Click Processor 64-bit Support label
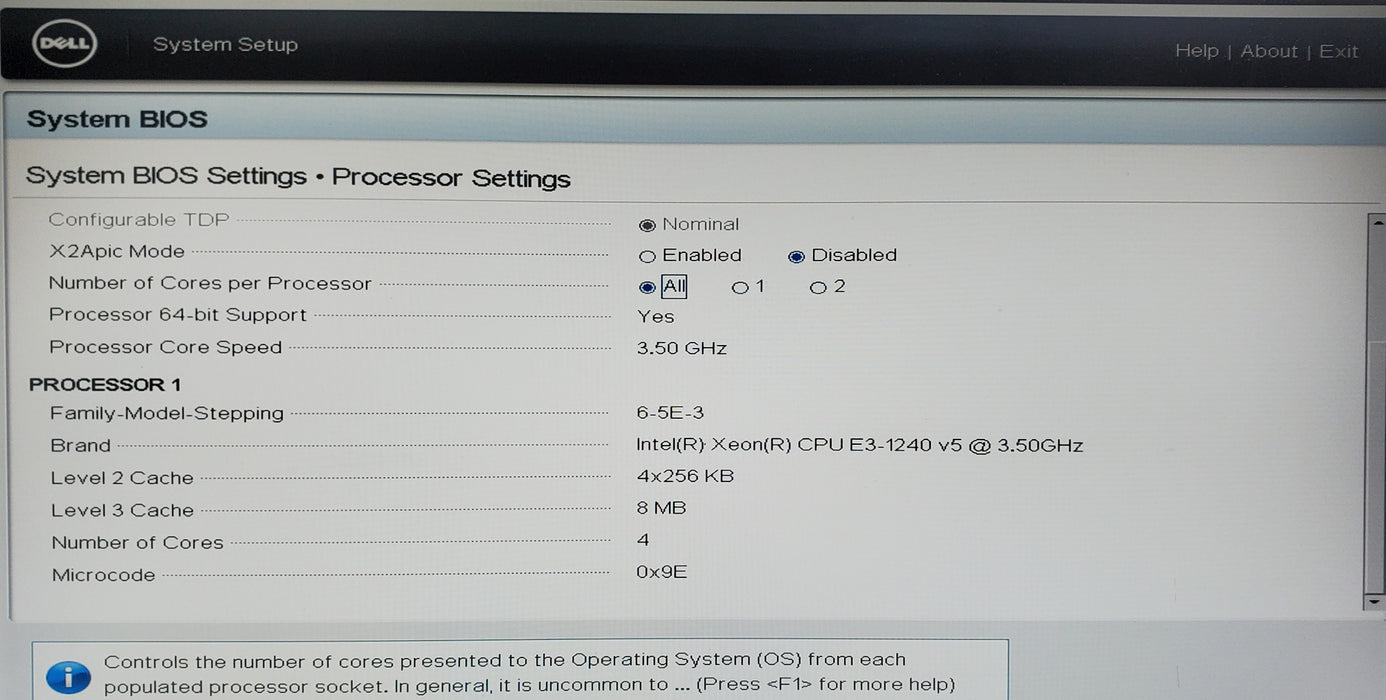1386x700 pixels. [x=178, y=315]
